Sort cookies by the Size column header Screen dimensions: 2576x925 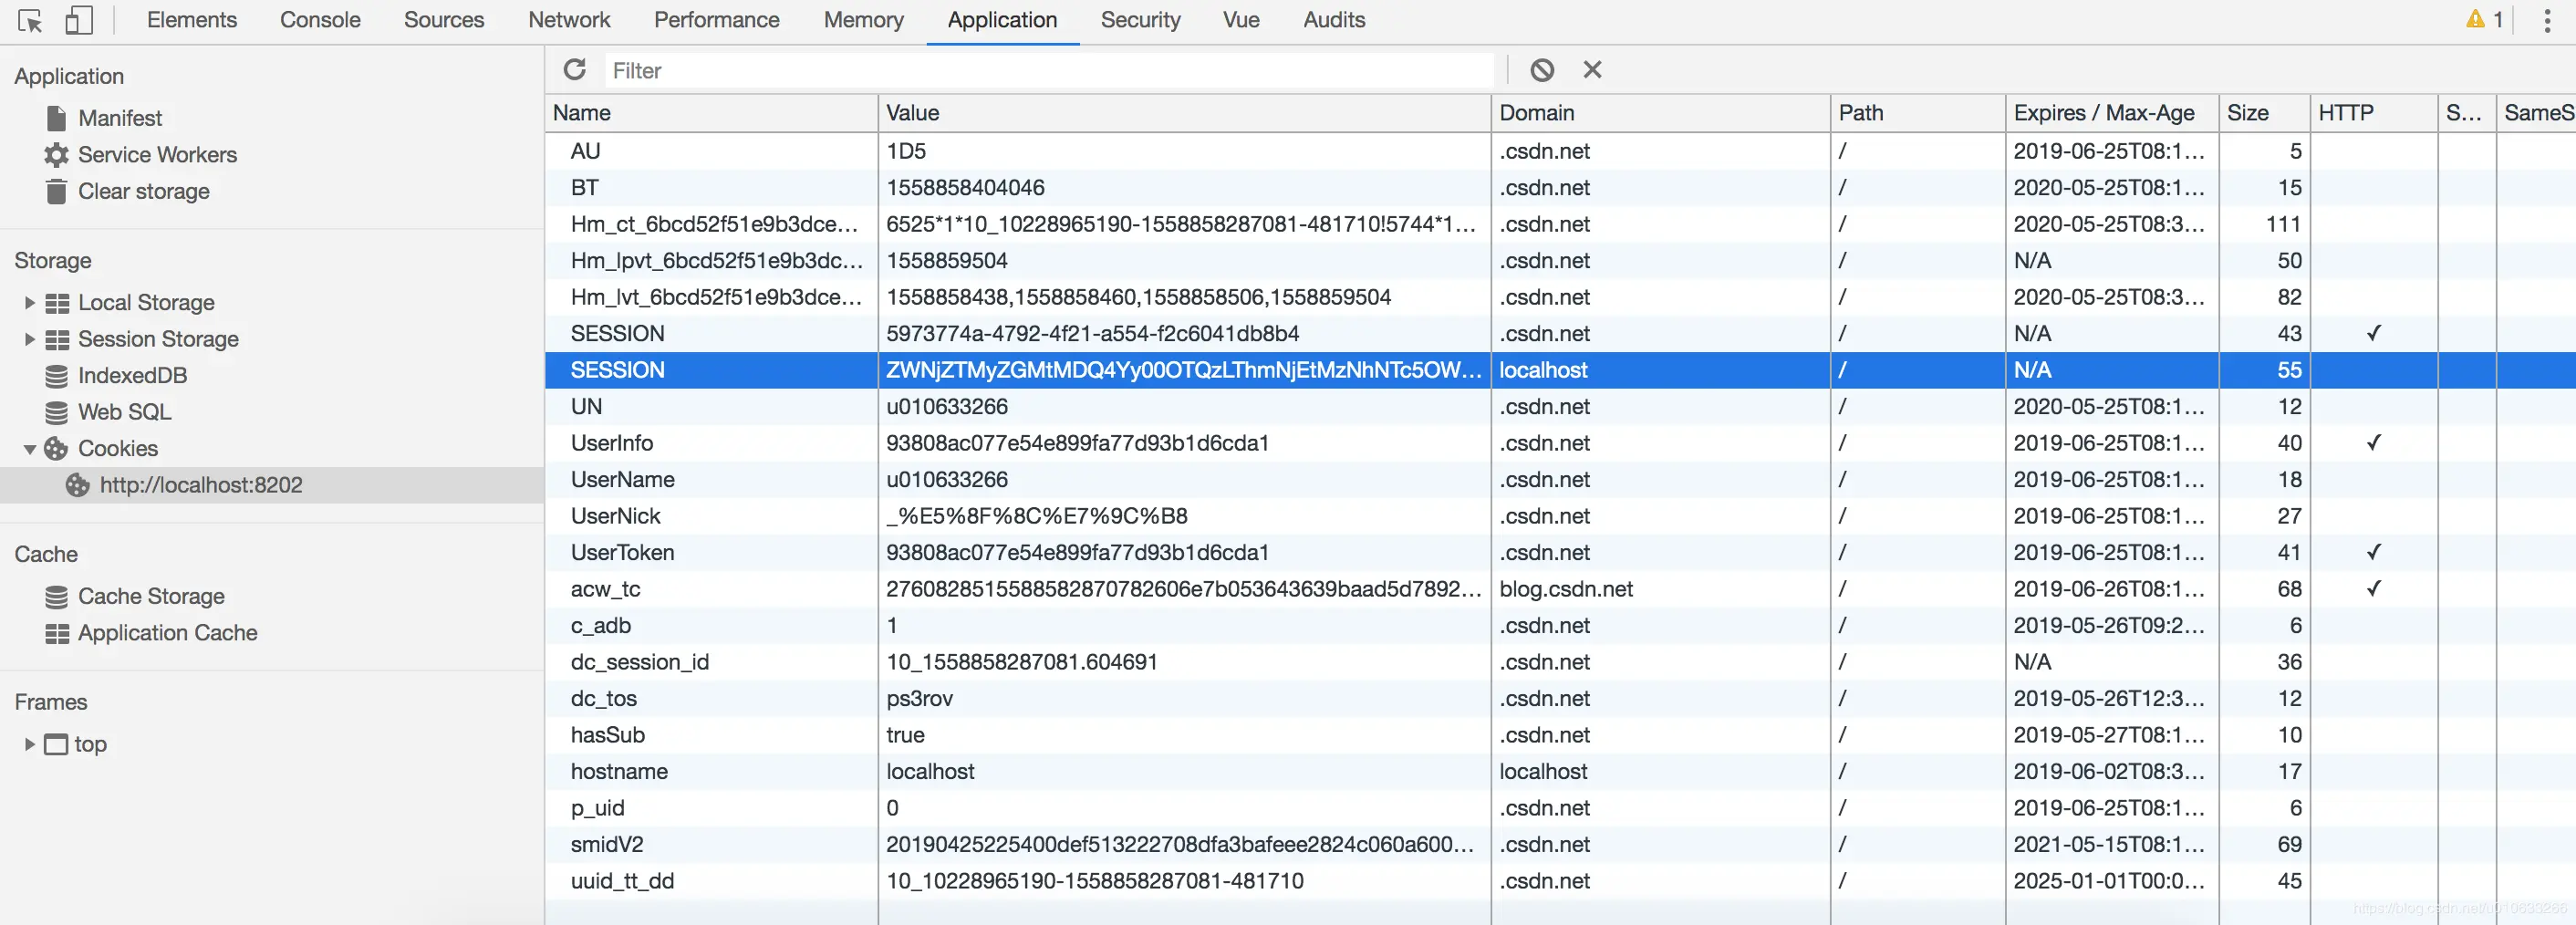coord(2264,113)
